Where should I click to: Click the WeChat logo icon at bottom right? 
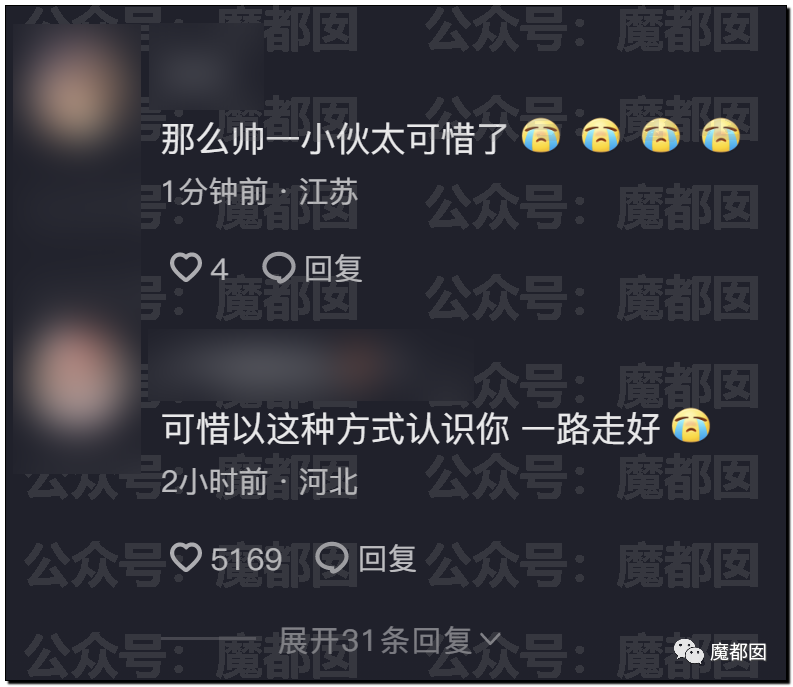pos(688,651)
